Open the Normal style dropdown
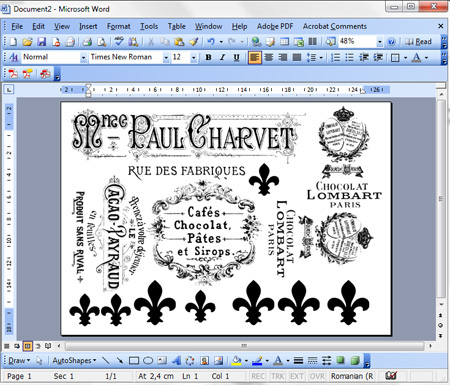450x385 pixels. 83,57
